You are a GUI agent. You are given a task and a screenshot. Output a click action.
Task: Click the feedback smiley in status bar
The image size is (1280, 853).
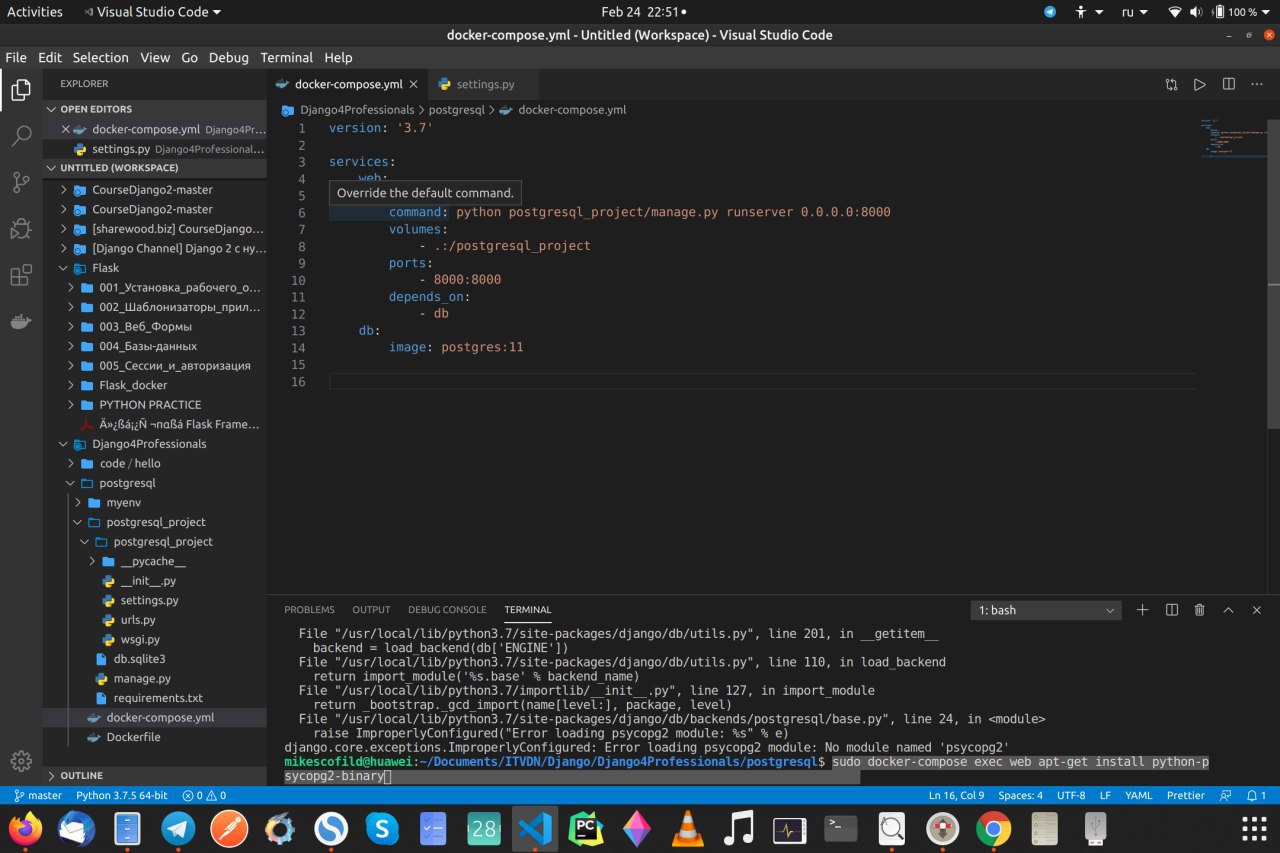click(1227, 796)
